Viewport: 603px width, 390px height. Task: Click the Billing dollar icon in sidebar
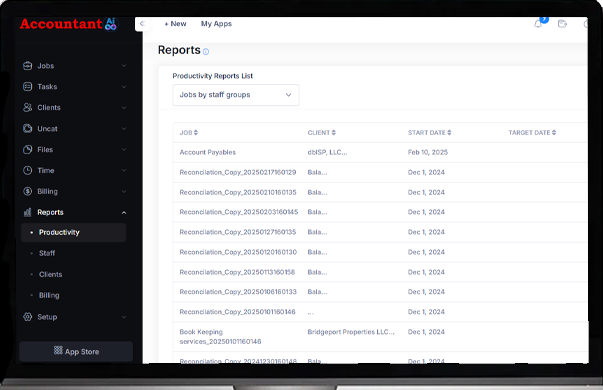click(x=28, y=191)
